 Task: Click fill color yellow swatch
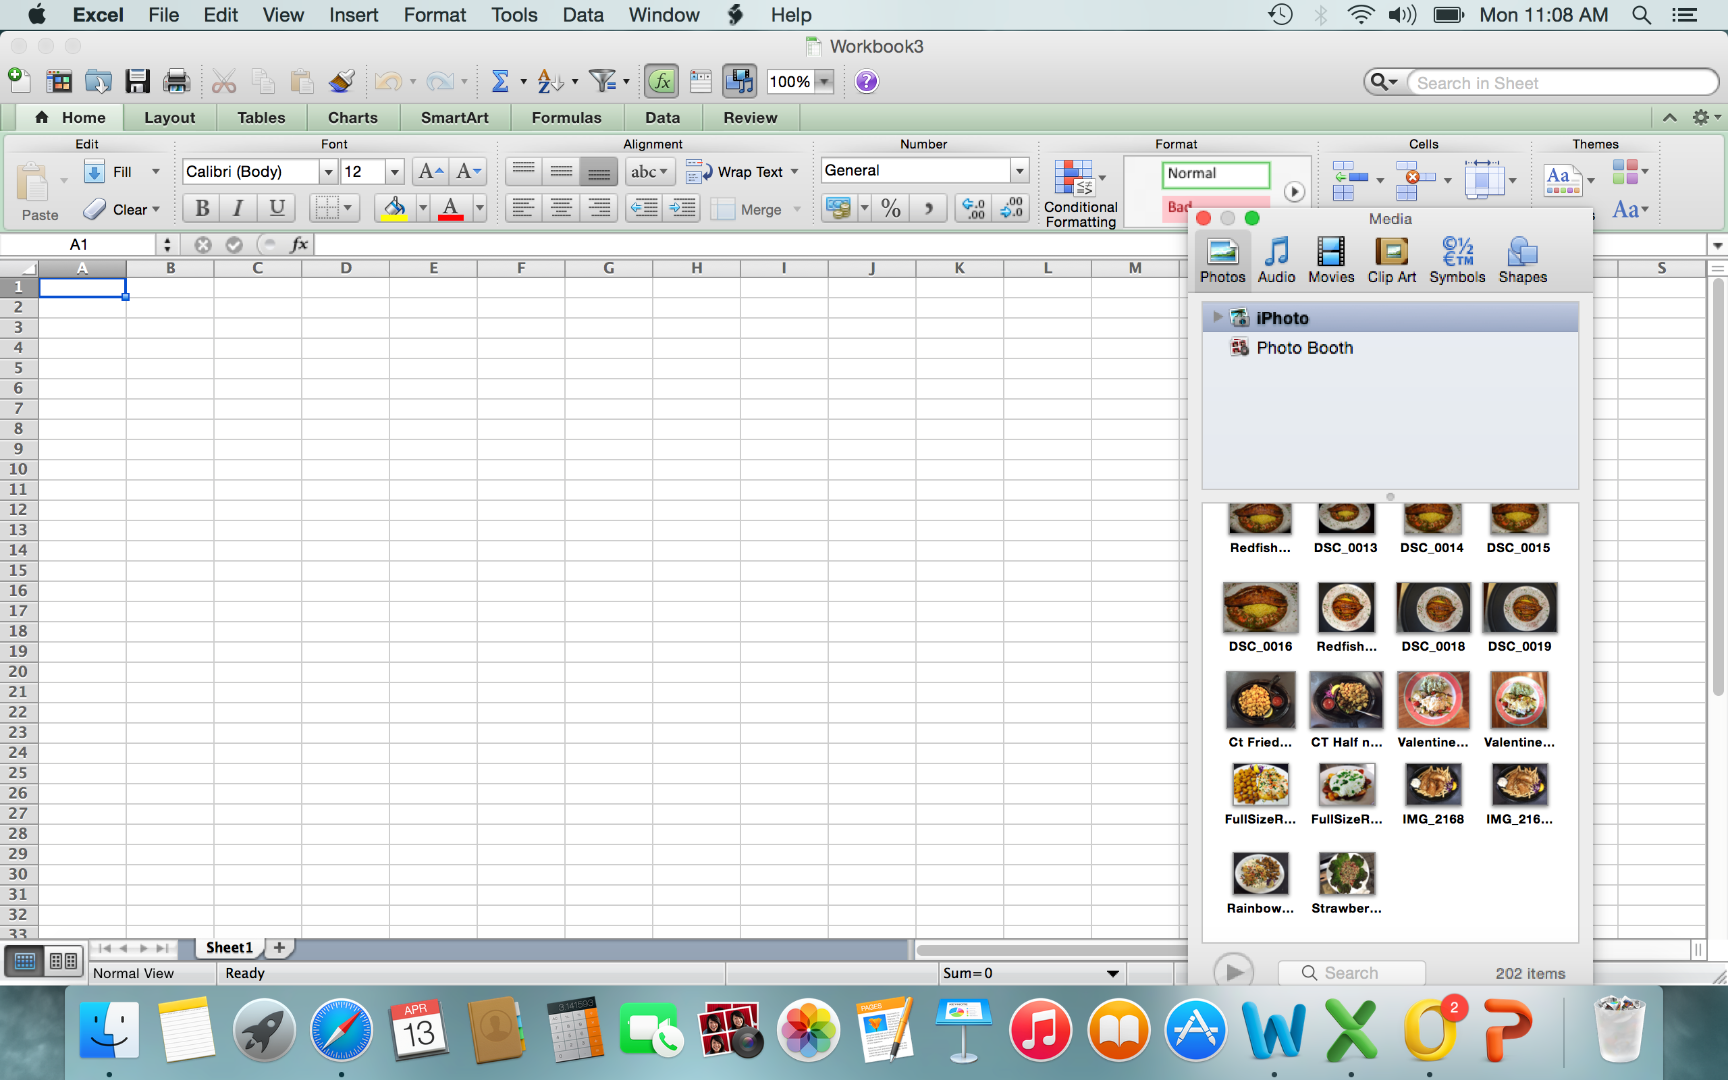395,208
